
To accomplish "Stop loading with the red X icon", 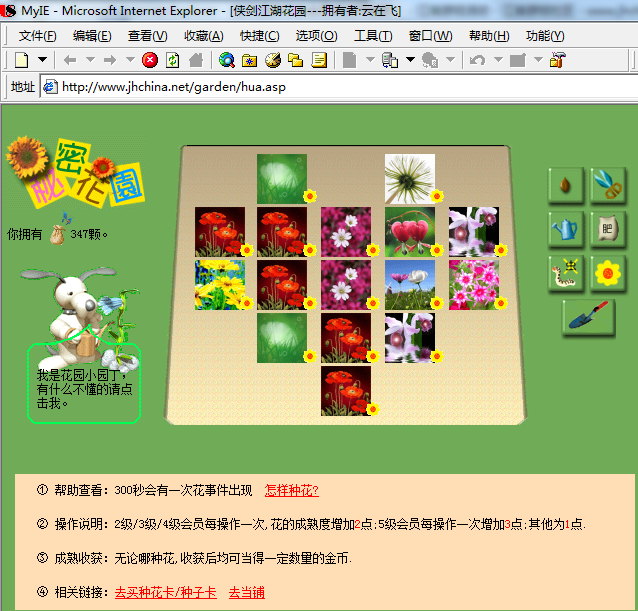I will coord(150,60).
